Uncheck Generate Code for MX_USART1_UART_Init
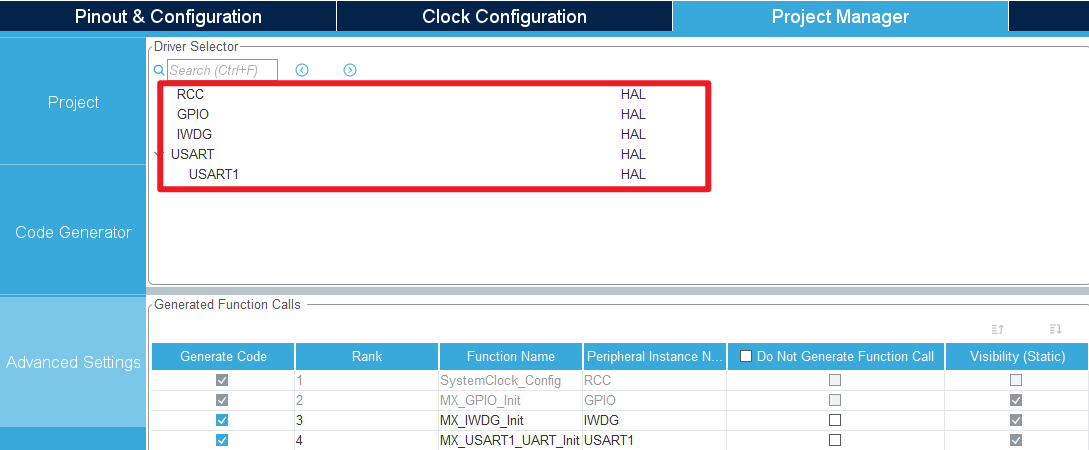1089x450 pixels. (x=222, y=440)
